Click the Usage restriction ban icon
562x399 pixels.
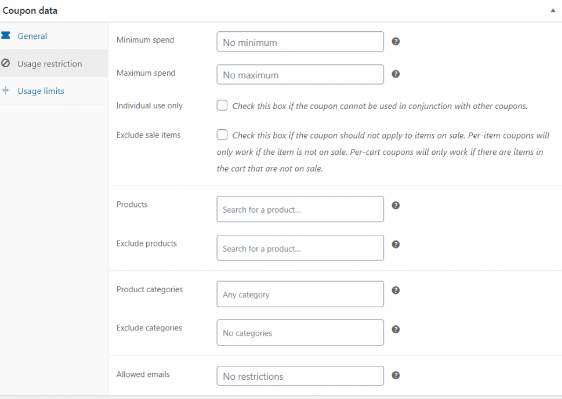(5, 63)
